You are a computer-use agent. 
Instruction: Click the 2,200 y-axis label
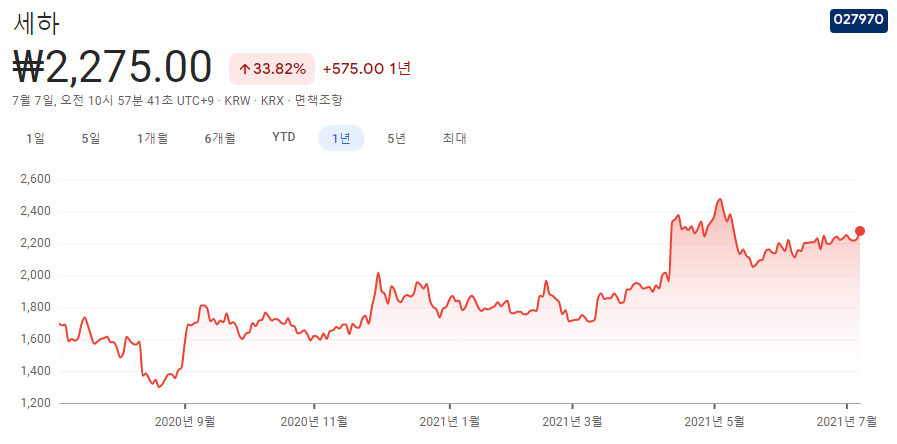pyautogui.click(x=35, y=243)
